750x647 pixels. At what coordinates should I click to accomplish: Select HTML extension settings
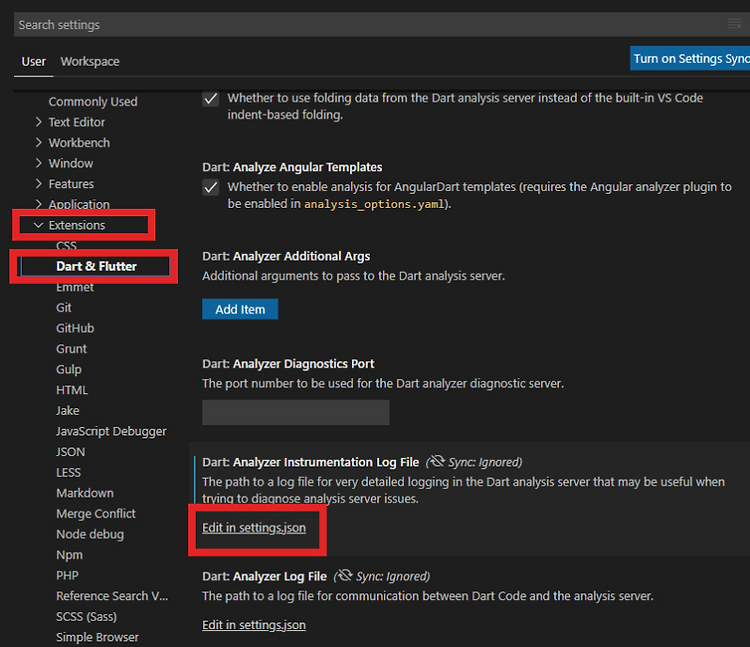coord(72,390)
